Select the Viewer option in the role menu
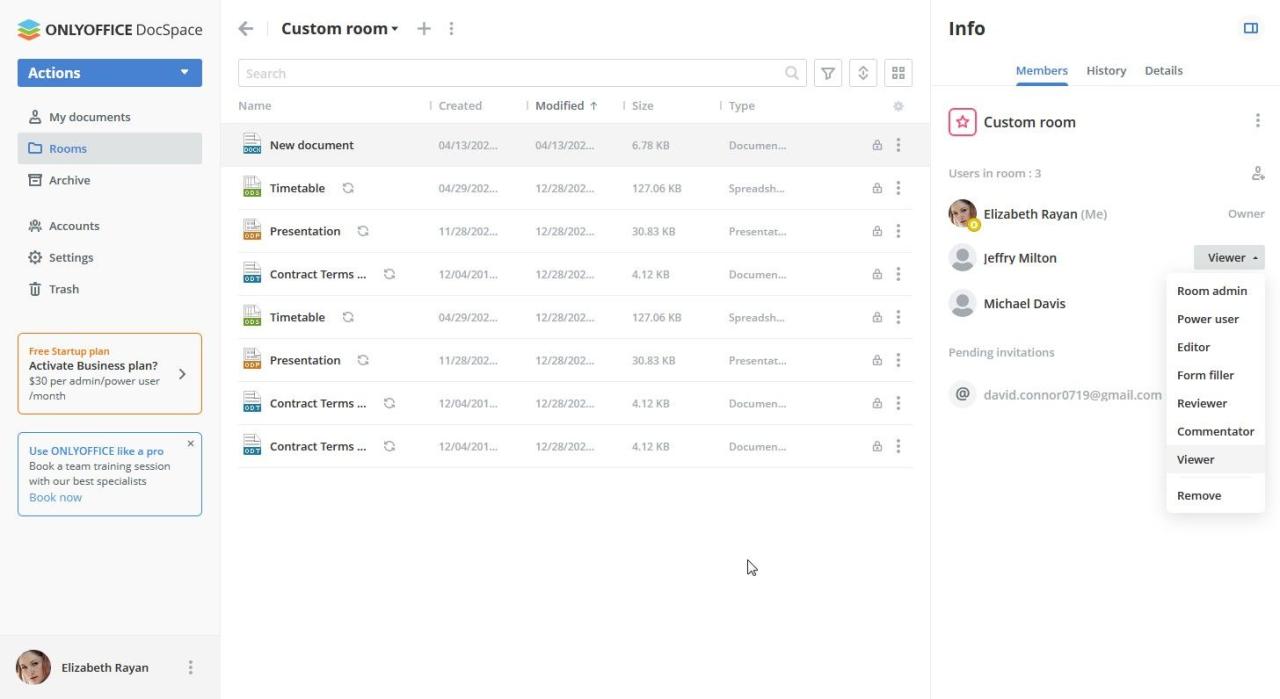This screenshot has height=699, width=1280. pos(1215,459)
